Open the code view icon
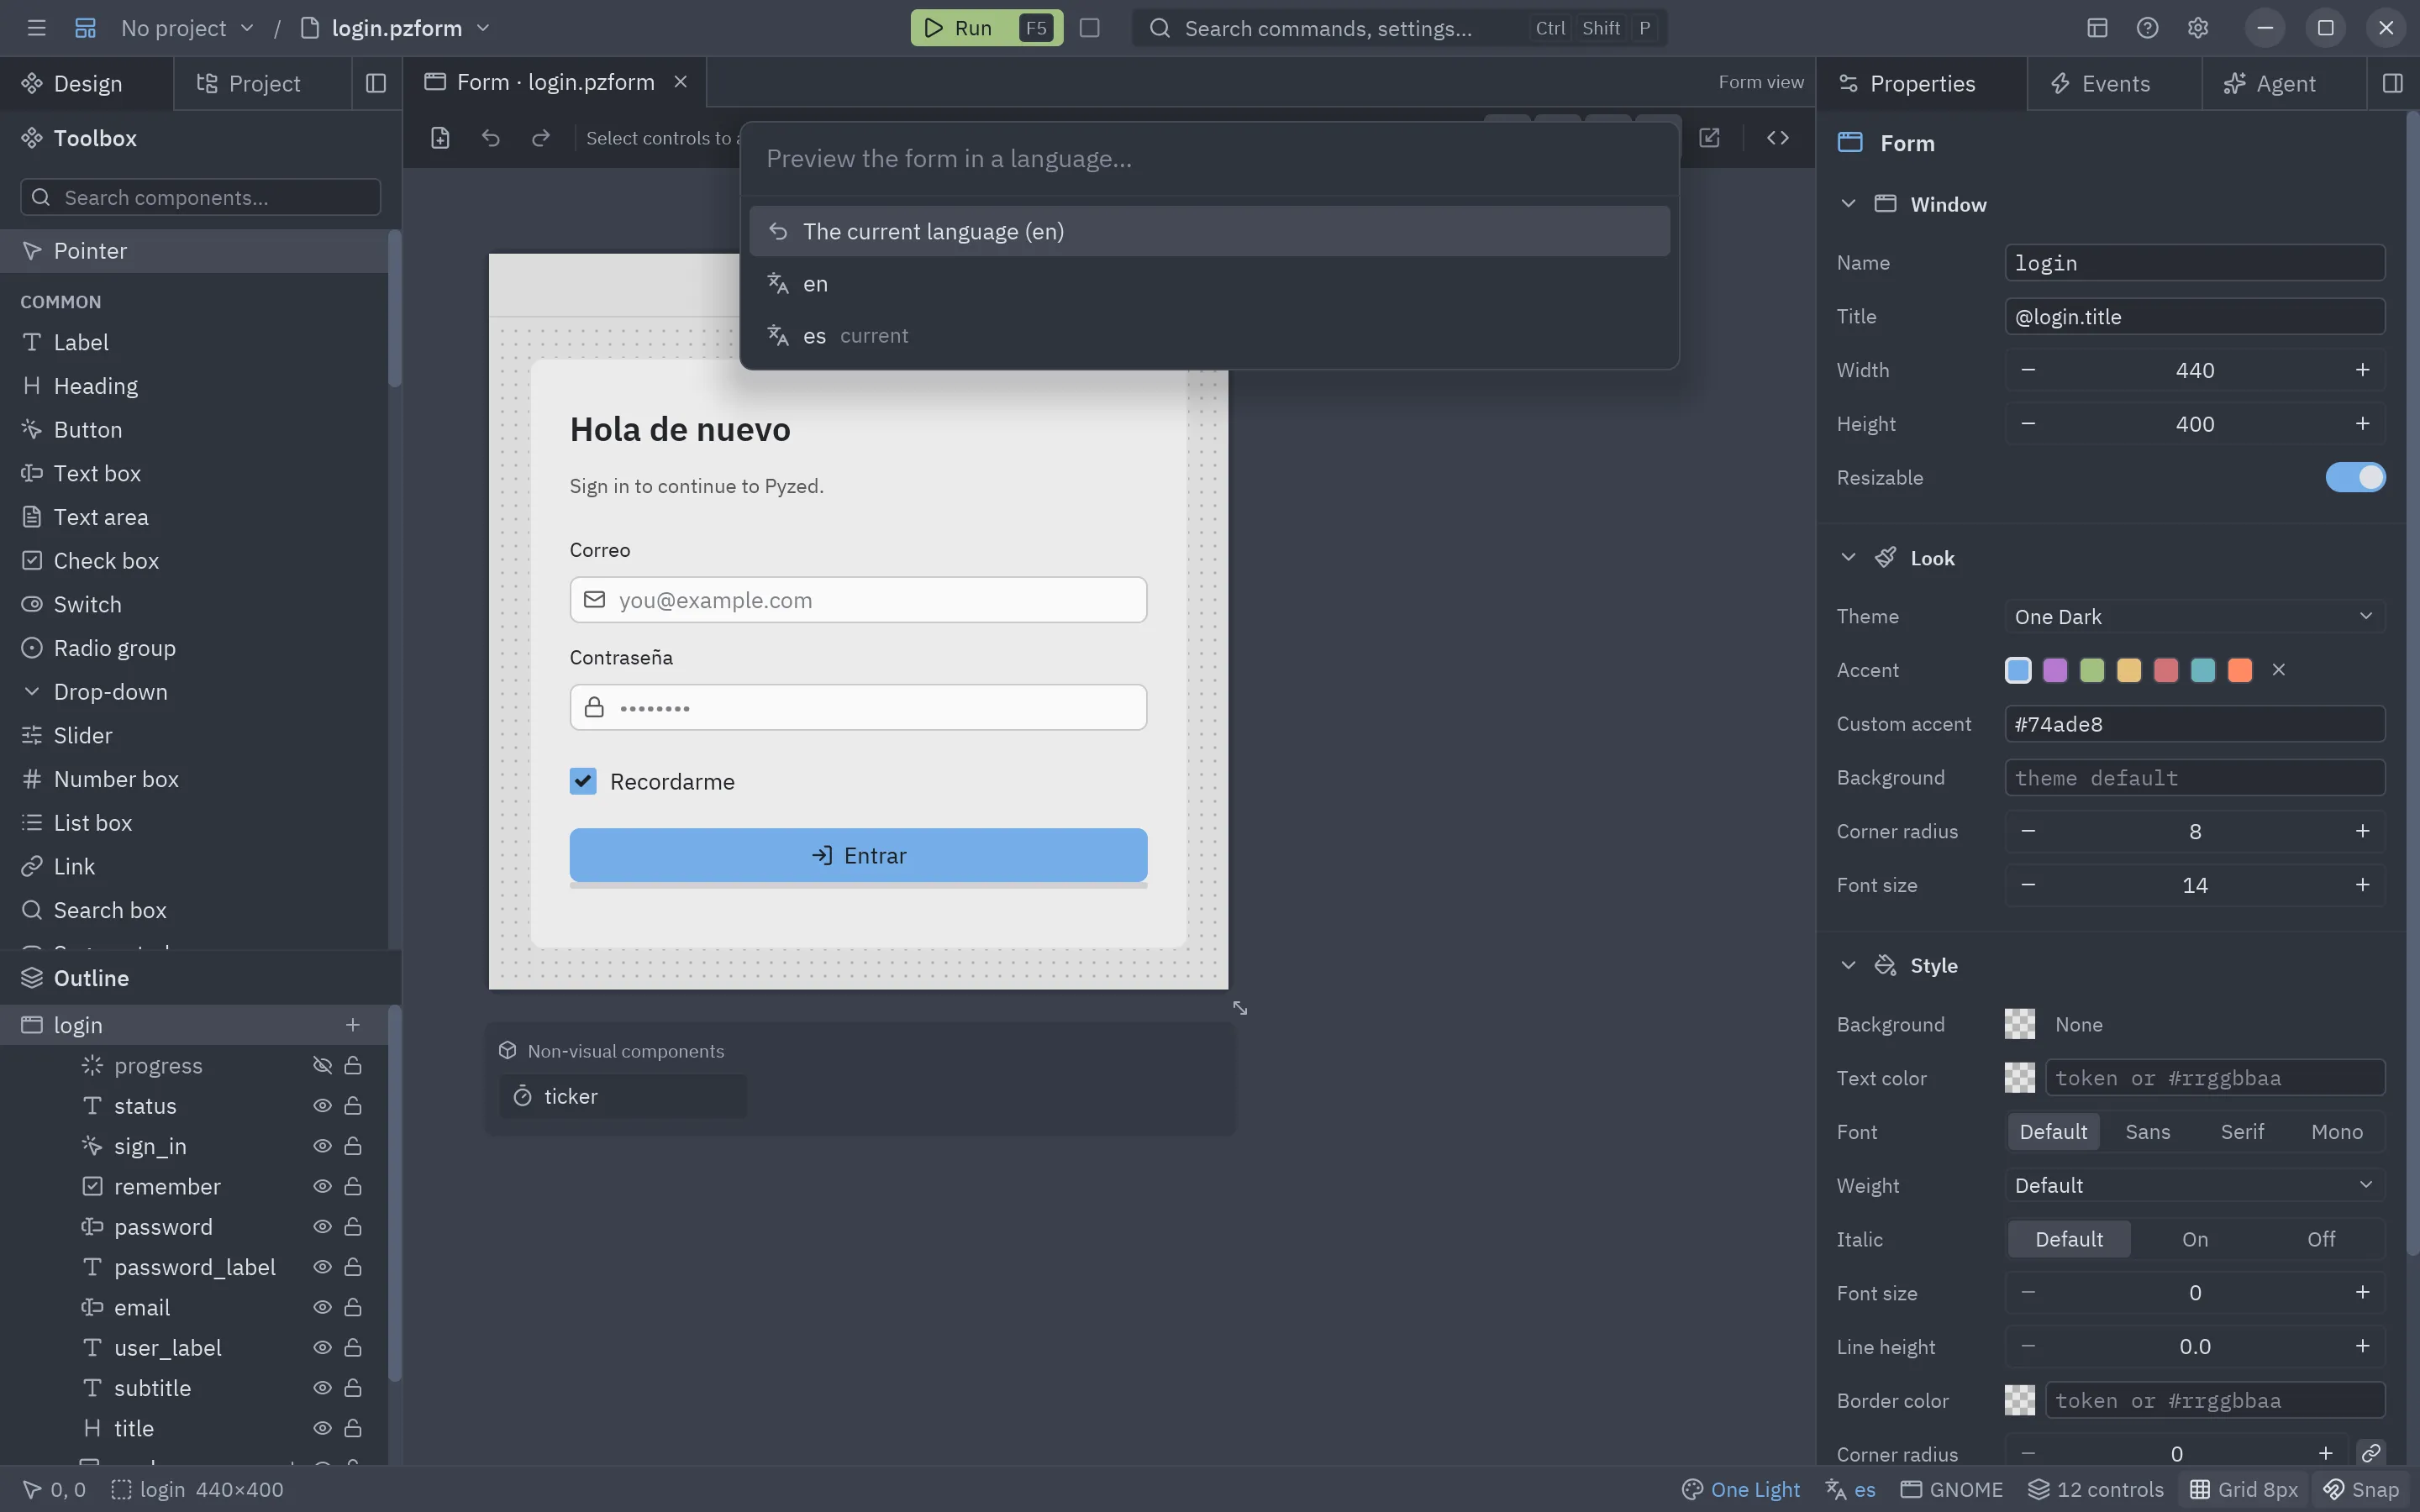This screenshot has width=2420, height=1512. (1777, 138)
